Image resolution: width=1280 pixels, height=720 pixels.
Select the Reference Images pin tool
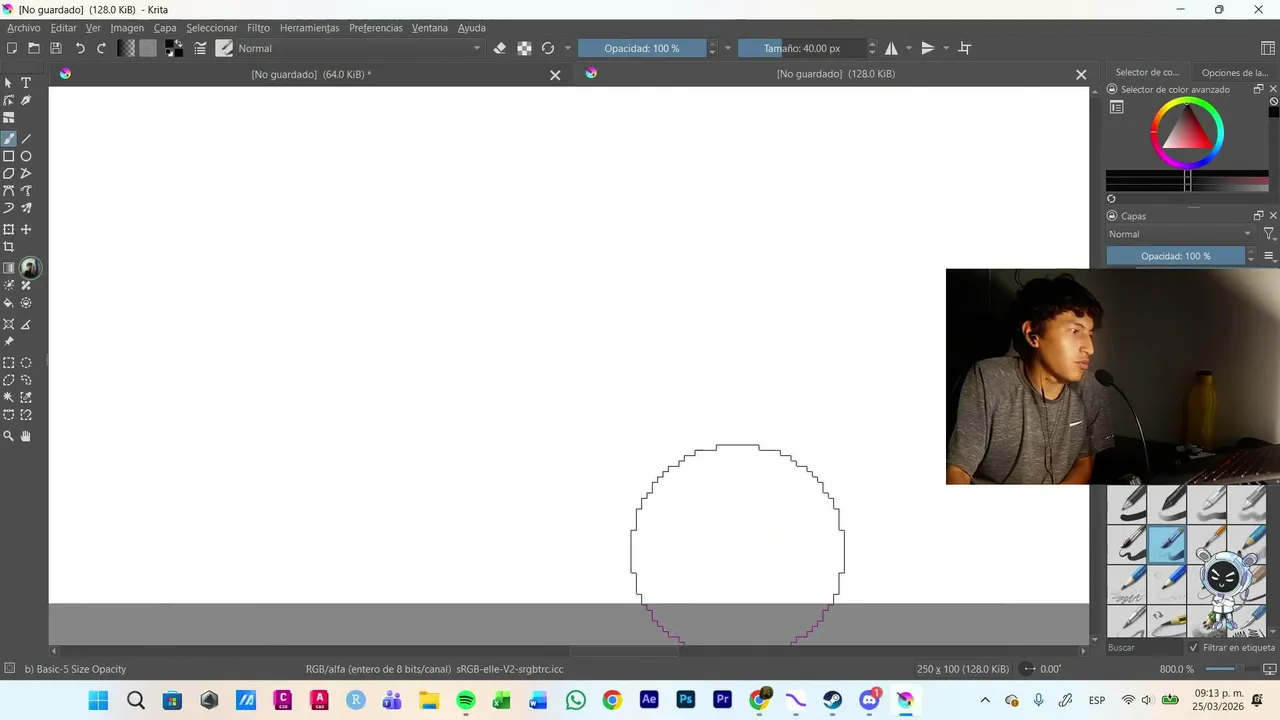click(9, 341)
